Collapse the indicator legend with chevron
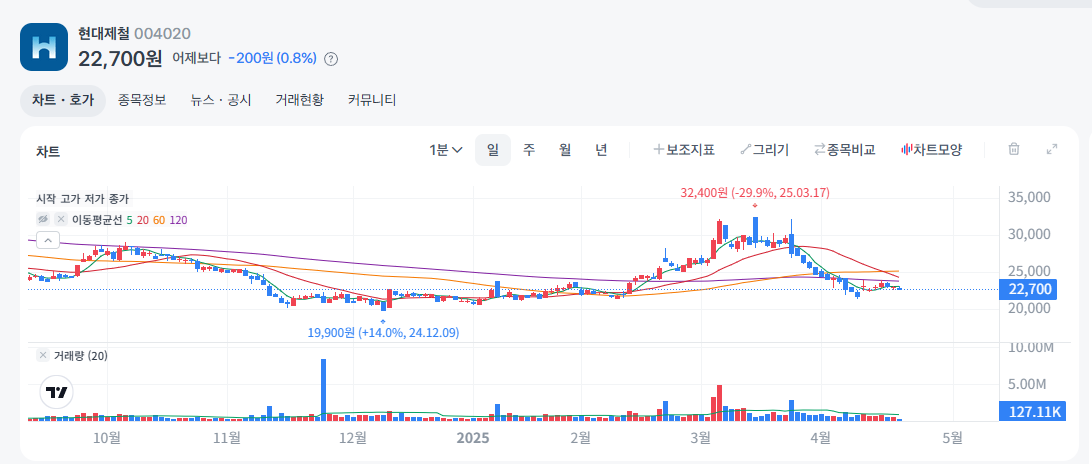 tap(47, 241)
